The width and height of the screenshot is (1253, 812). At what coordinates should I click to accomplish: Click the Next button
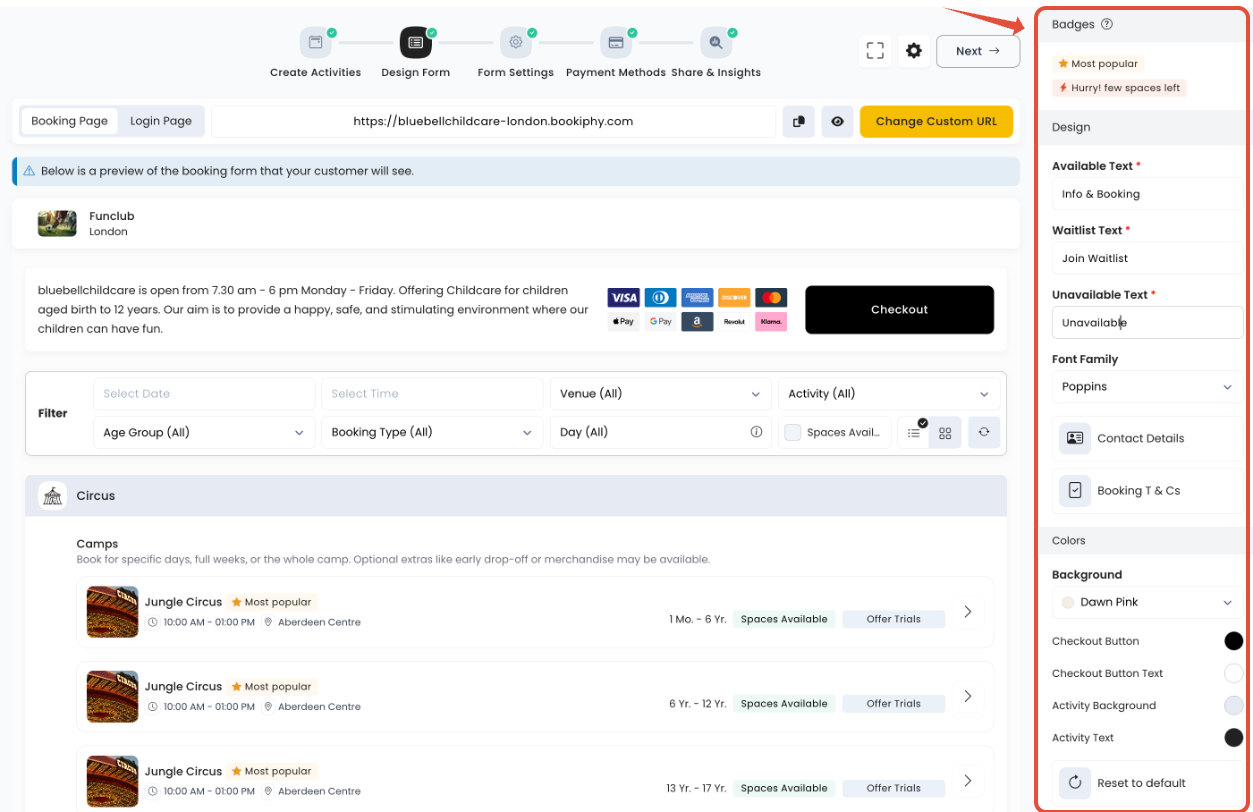[x=978, y=51]
